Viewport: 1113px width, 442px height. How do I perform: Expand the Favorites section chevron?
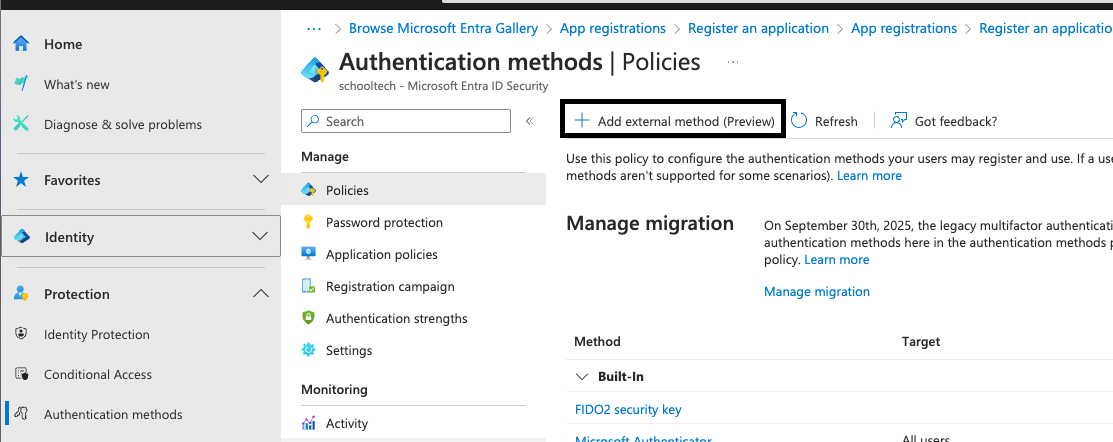(261, 179)
